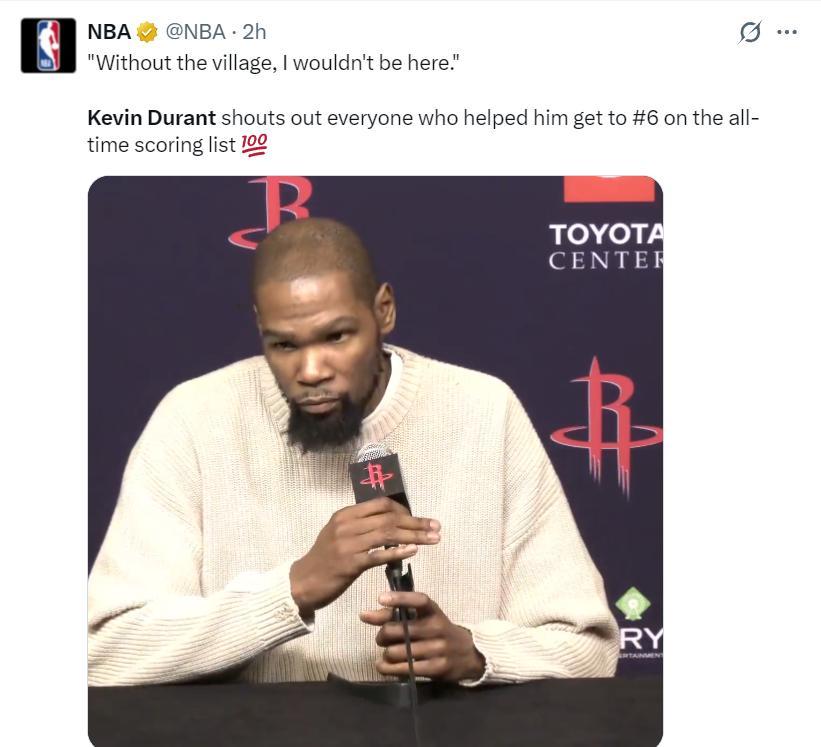Open the @NBA handle link
This screenshot has width=821, height=747.
tap(196, 32)
